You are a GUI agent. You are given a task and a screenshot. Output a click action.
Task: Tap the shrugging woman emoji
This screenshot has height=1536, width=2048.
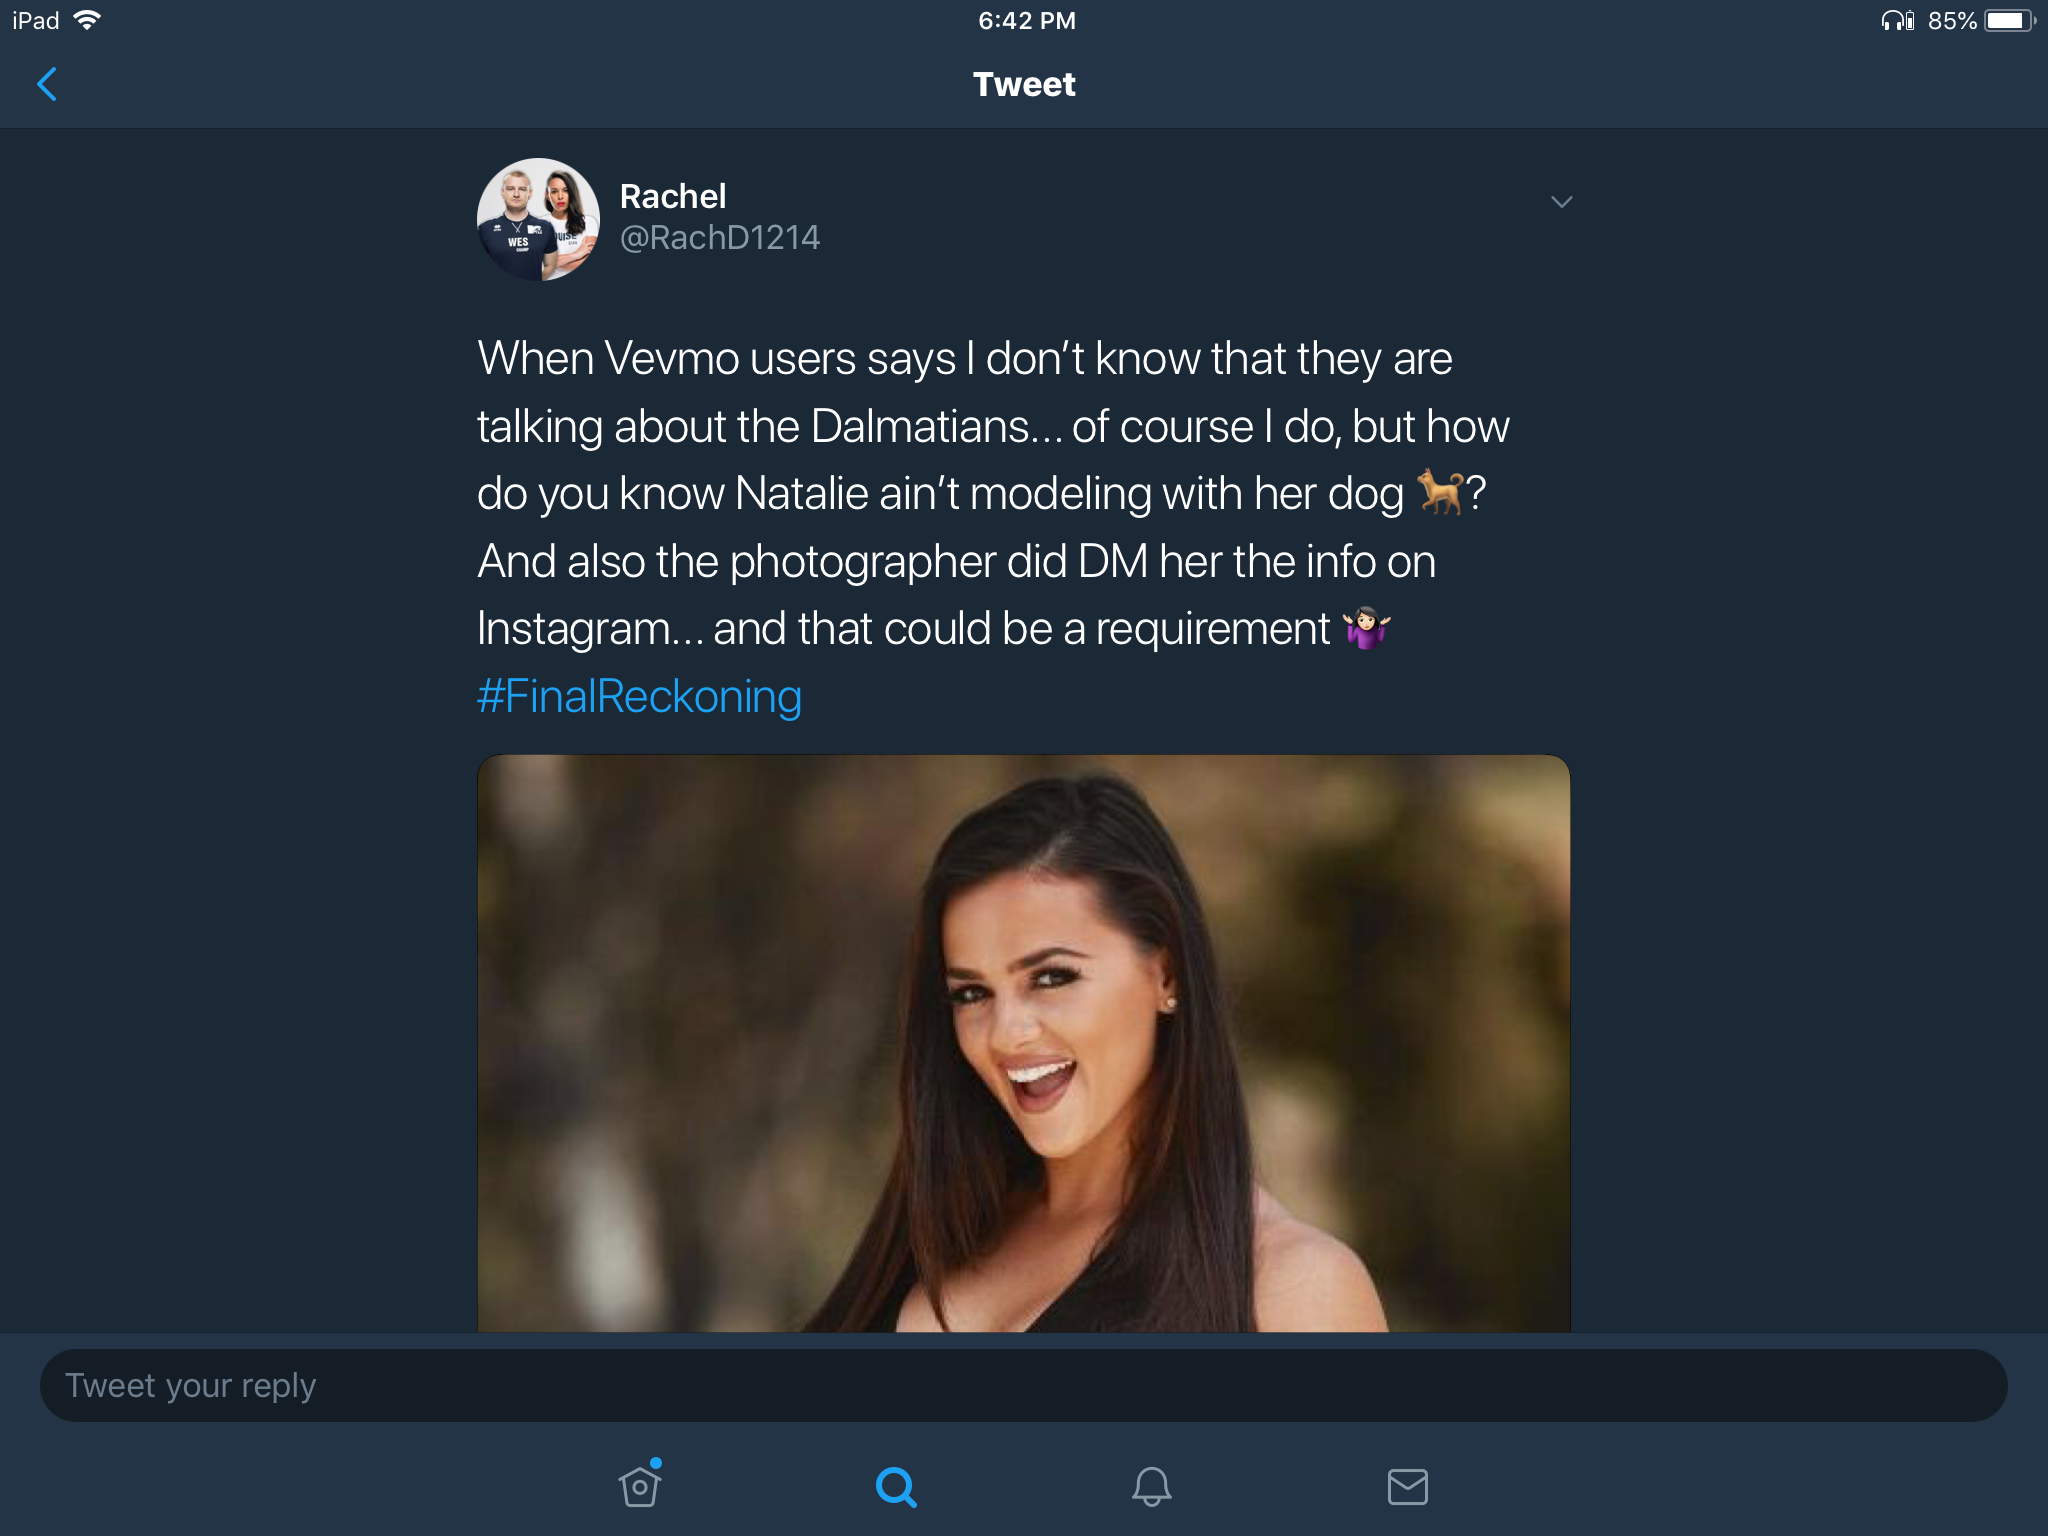coord(1366,628)
